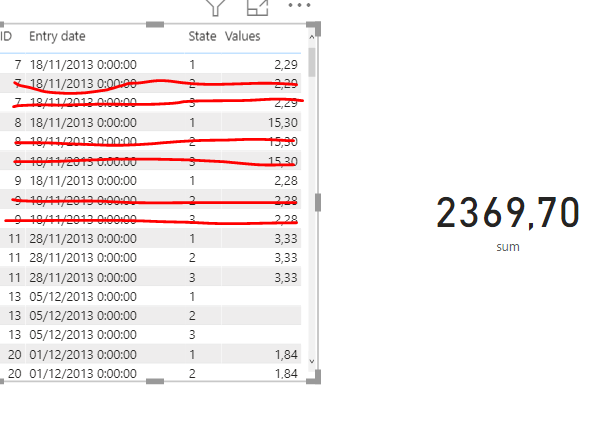610x428 pixels.
Task: Click value 3,33 in ID 11 state 2 row
Action: [286, 258]
